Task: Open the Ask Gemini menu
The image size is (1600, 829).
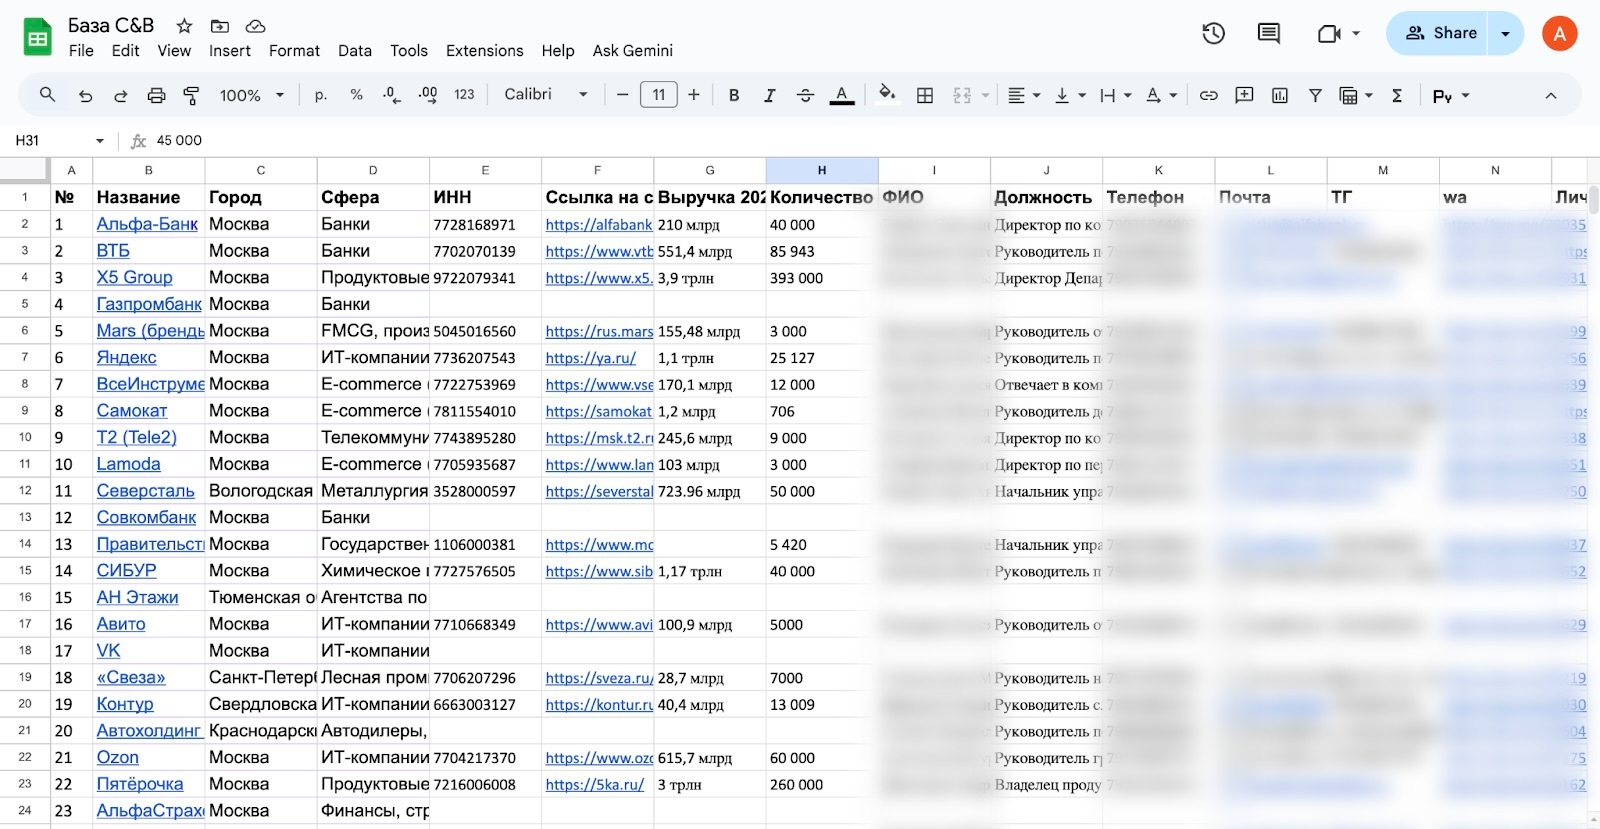Action: tap(633, 51)
